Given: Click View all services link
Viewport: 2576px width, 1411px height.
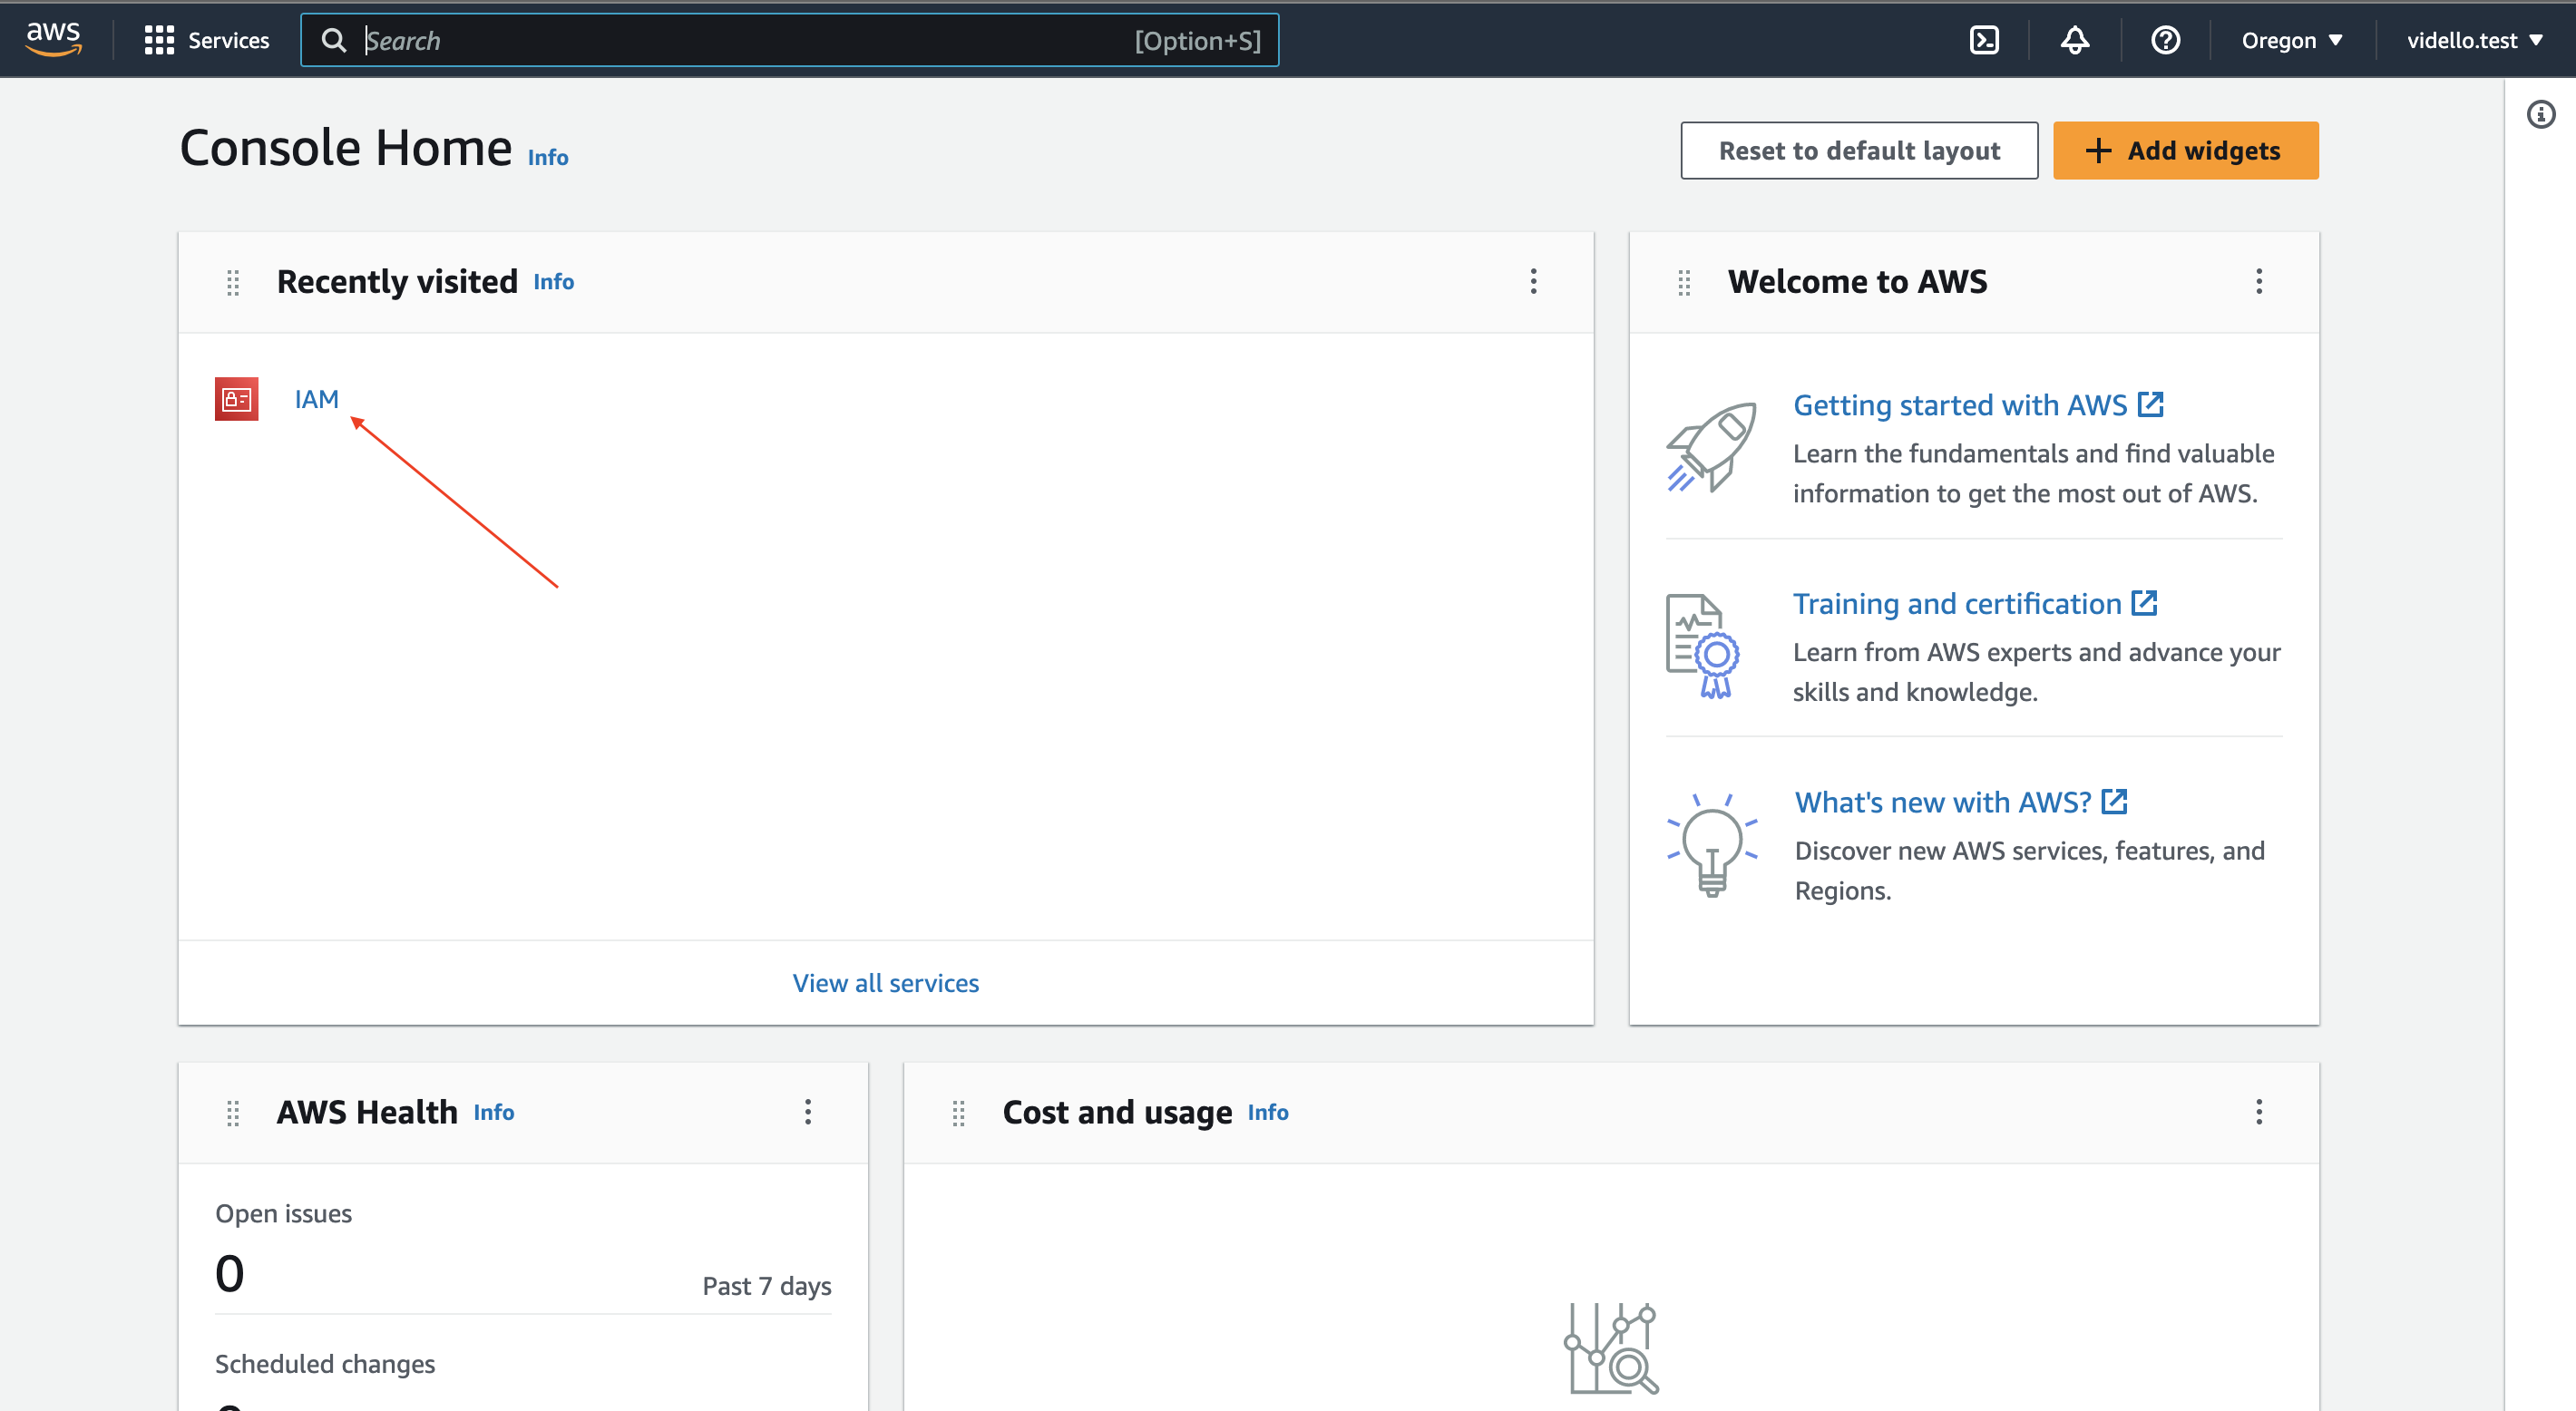Looking at the screenshot, I should pos(885,982).
